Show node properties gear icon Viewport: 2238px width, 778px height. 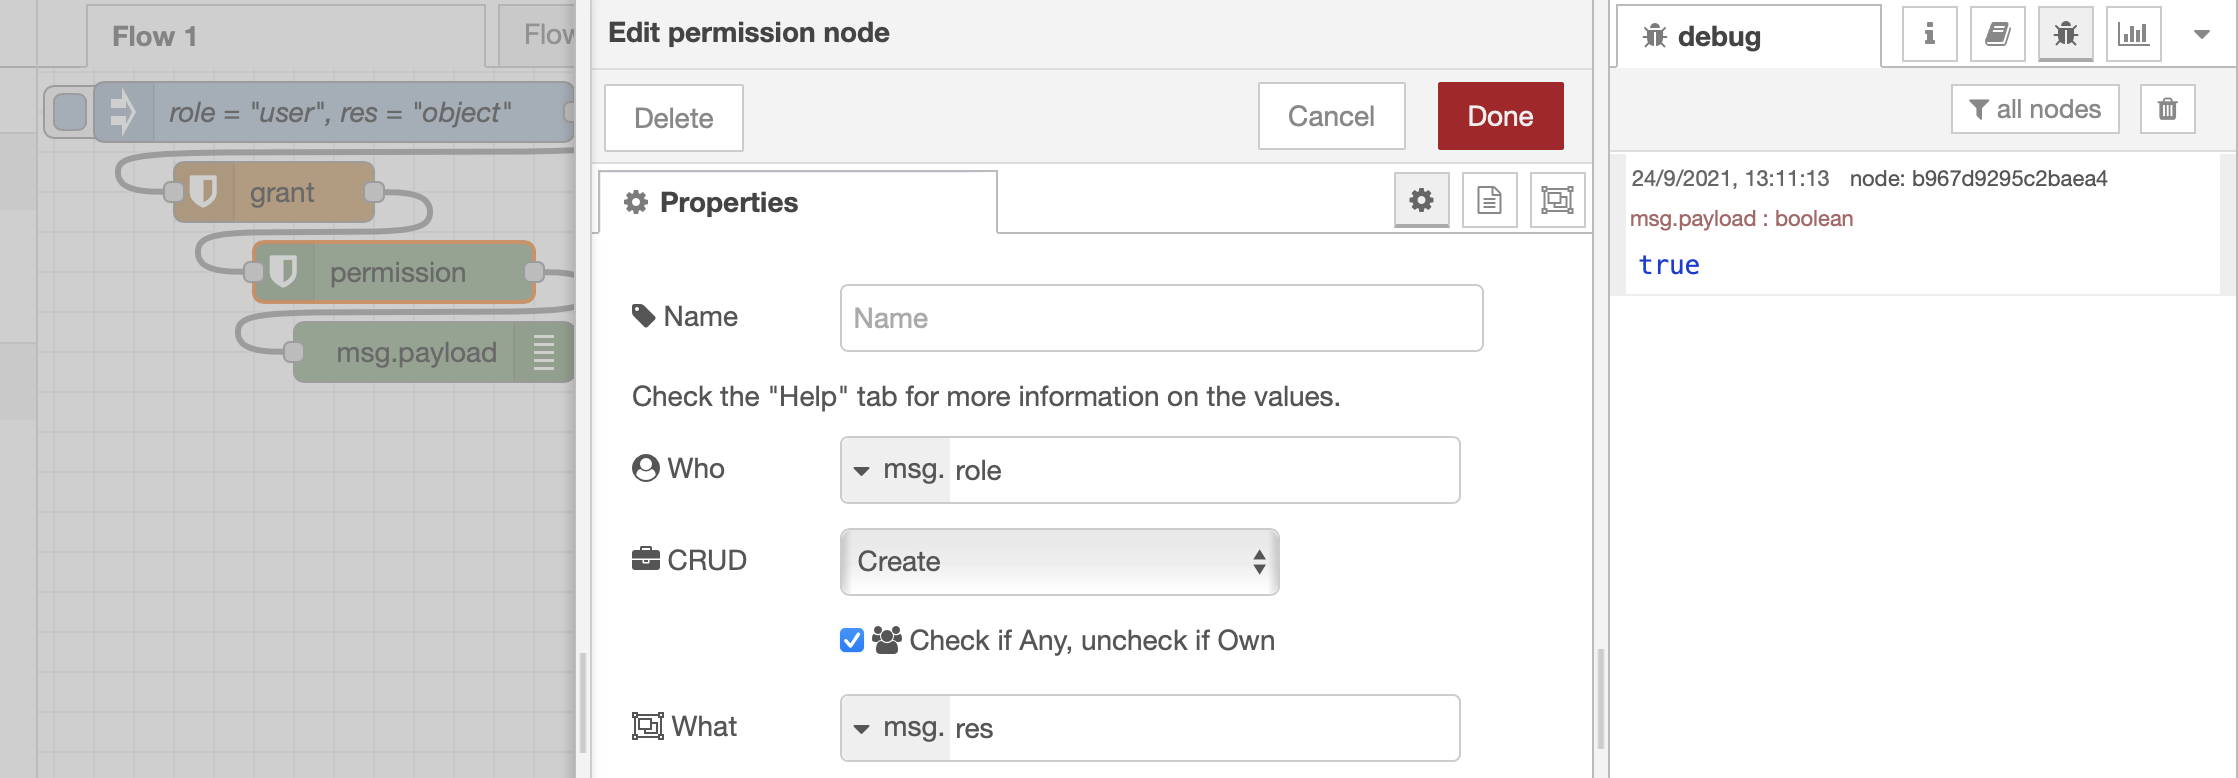point(1421,200)
